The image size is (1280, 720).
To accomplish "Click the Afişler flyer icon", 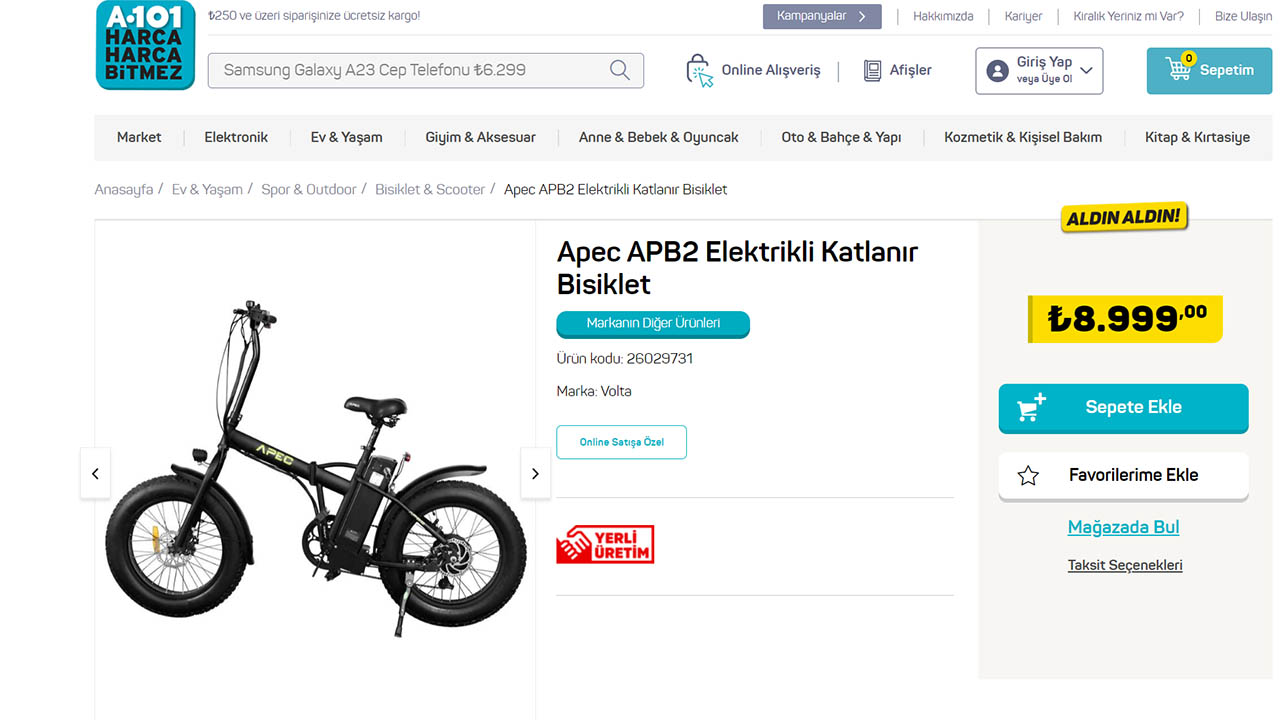I will point(872,70).
